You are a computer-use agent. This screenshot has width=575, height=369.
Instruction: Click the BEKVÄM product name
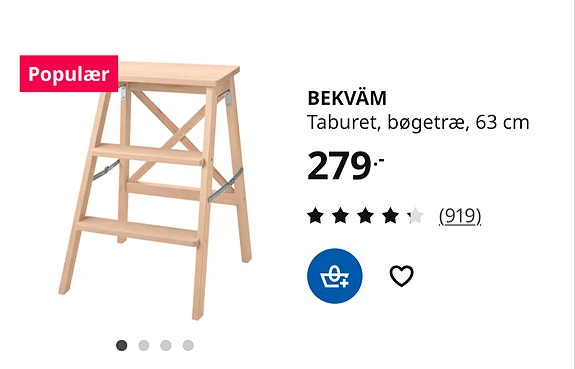[347, 98]
